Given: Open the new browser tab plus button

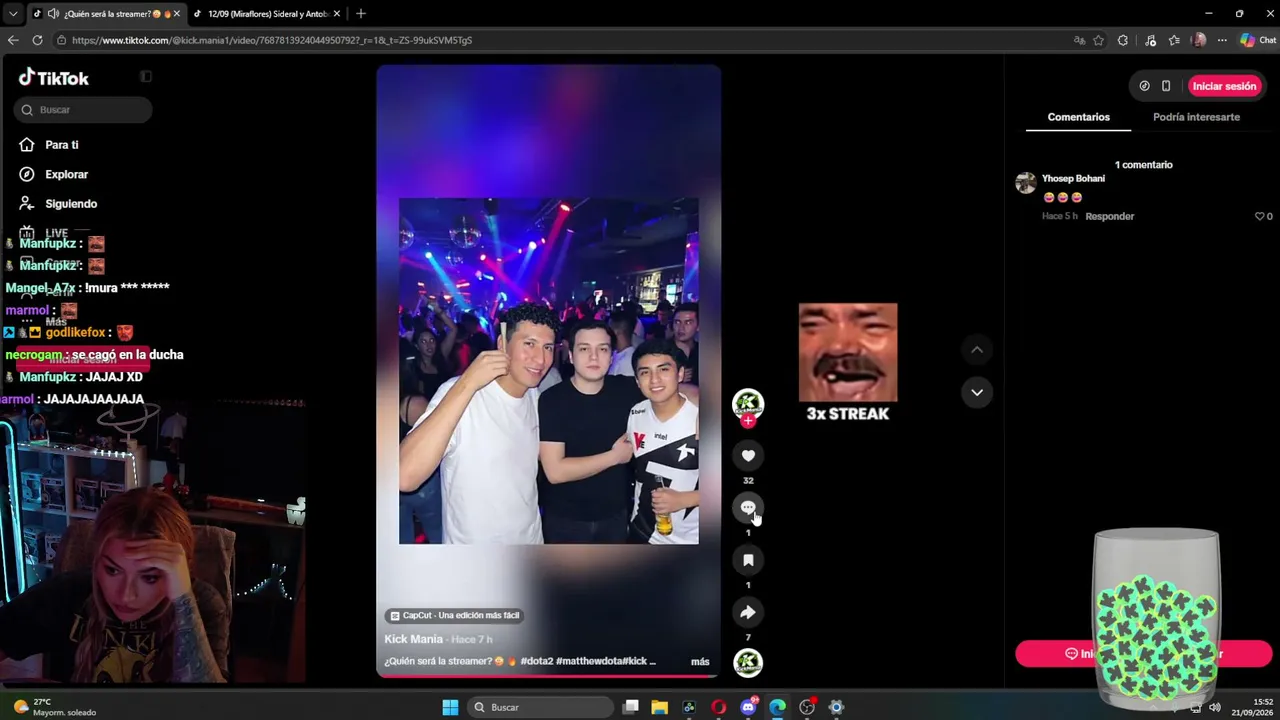Looking at the screenshot, I should [361, 14].
